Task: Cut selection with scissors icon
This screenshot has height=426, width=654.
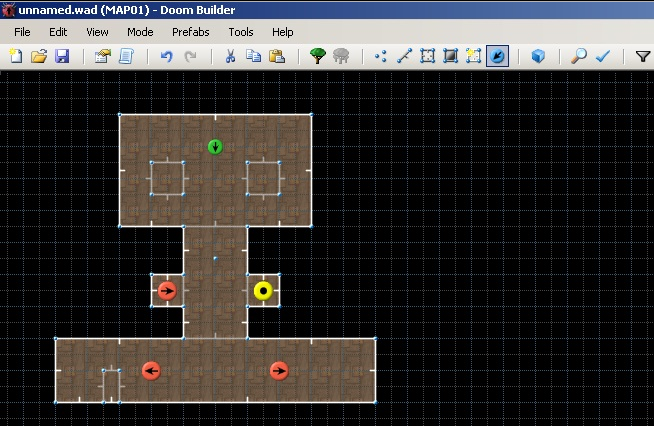Action: coord(230,55)
